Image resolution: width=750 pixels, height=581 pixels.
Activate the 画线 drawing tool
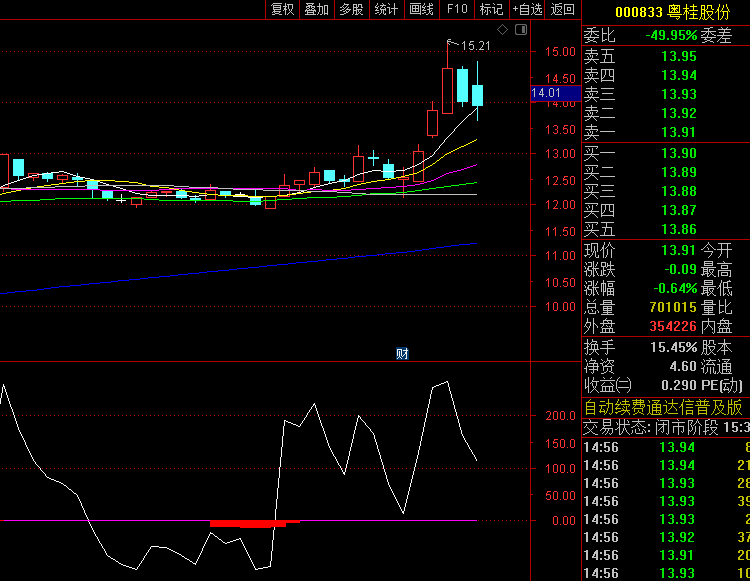point(421,9)
